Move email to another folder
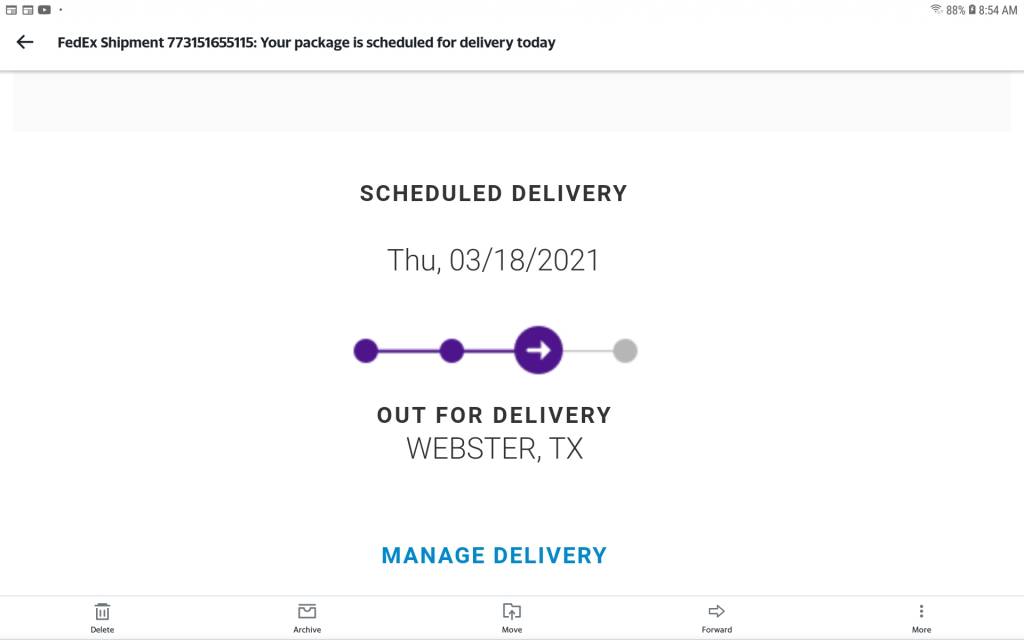 click(511, 618)
